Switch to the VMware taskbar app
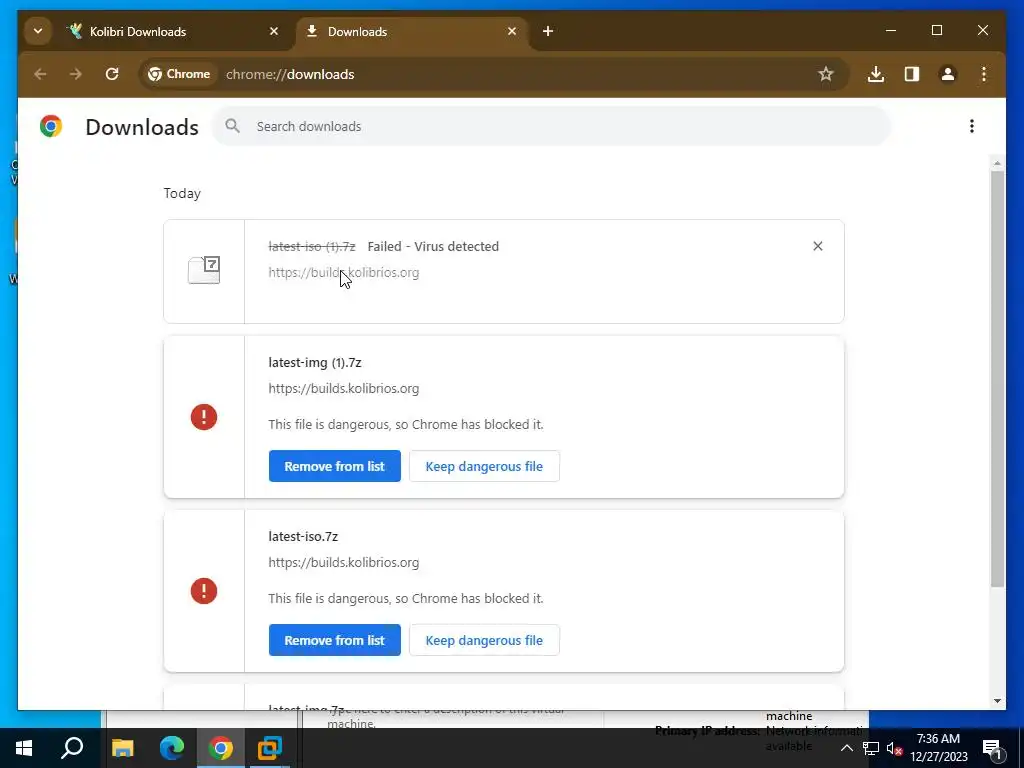 270,748
